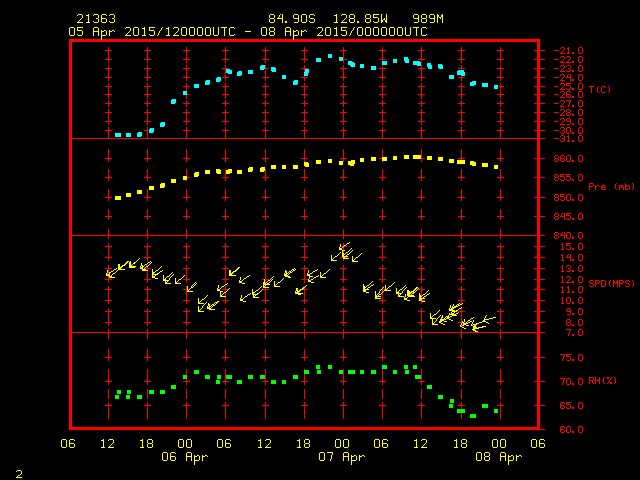Click the -31.0 temperature tick label
This screenshot has width=640, height=480.
pyautogui.click(x=568, y=139)
